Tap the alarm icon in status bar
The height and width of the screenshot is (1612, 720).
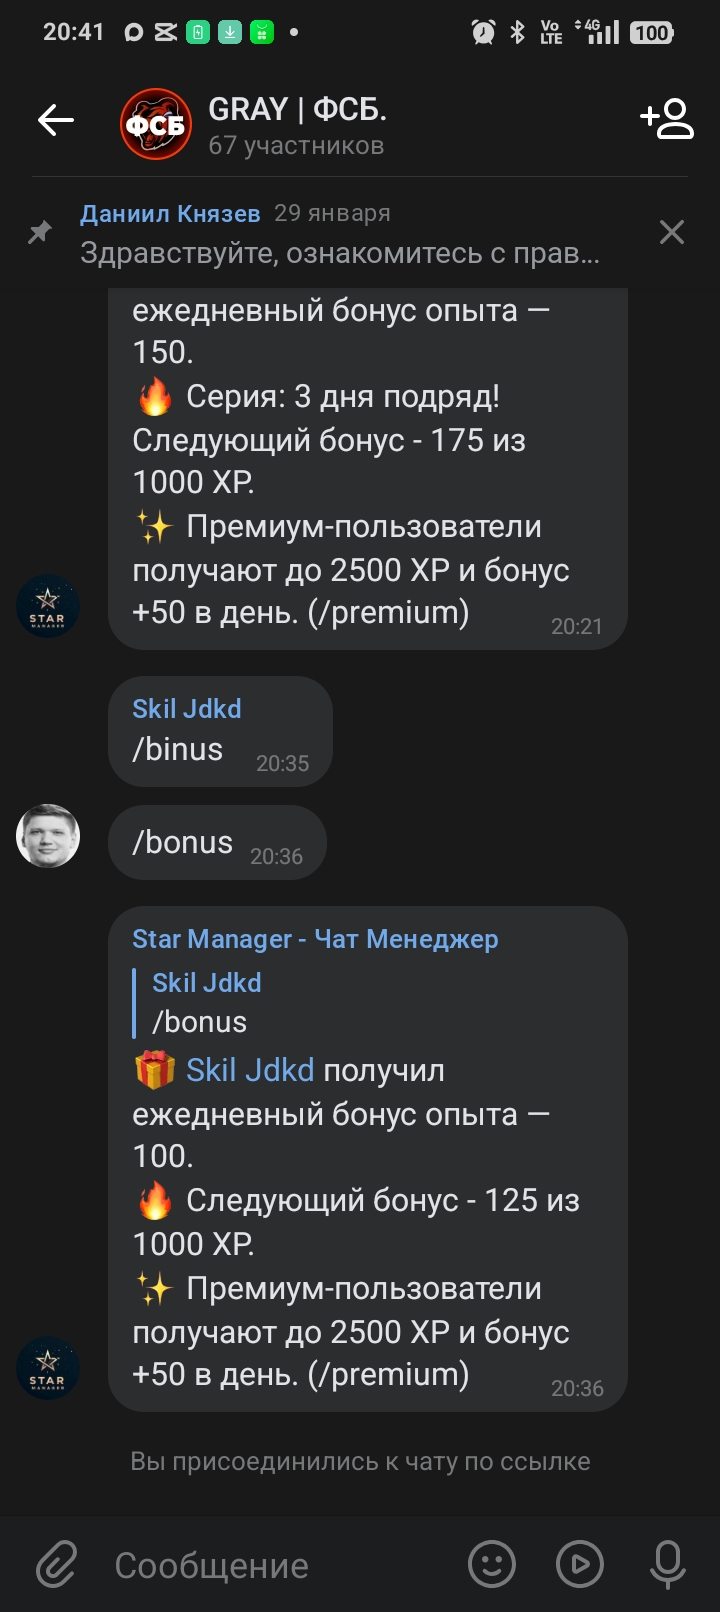tap(483, 32)
